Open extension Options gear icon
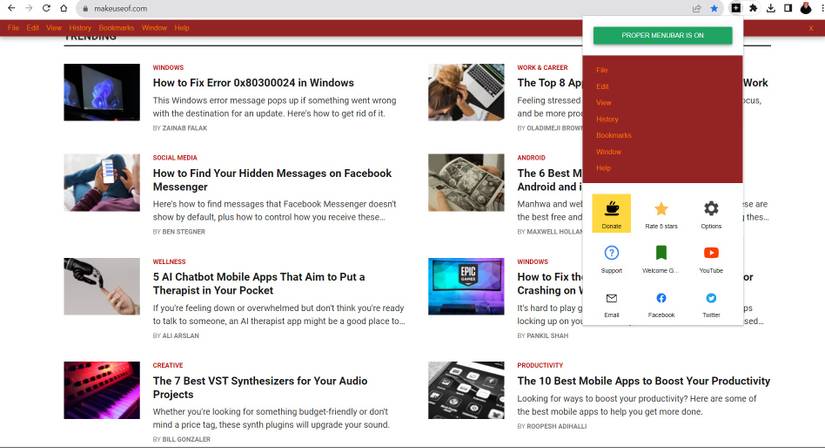This screenshot has width=825, height=448. coord(711,208)
